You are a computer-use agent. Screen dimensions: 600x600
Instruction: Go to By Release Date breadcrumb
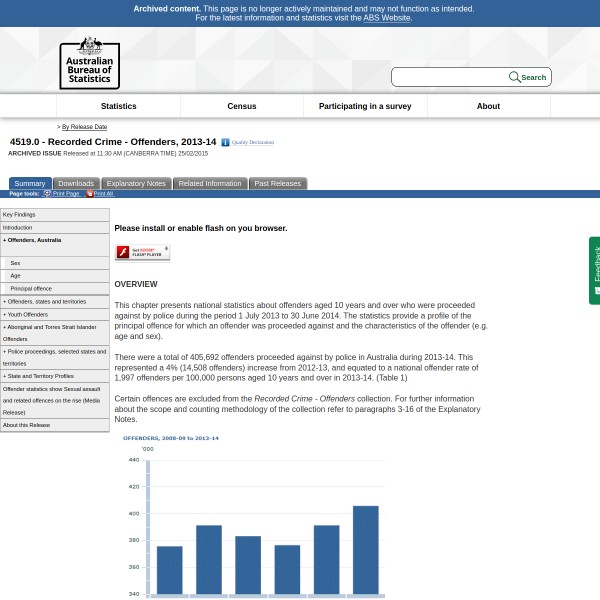coord(84,127)
